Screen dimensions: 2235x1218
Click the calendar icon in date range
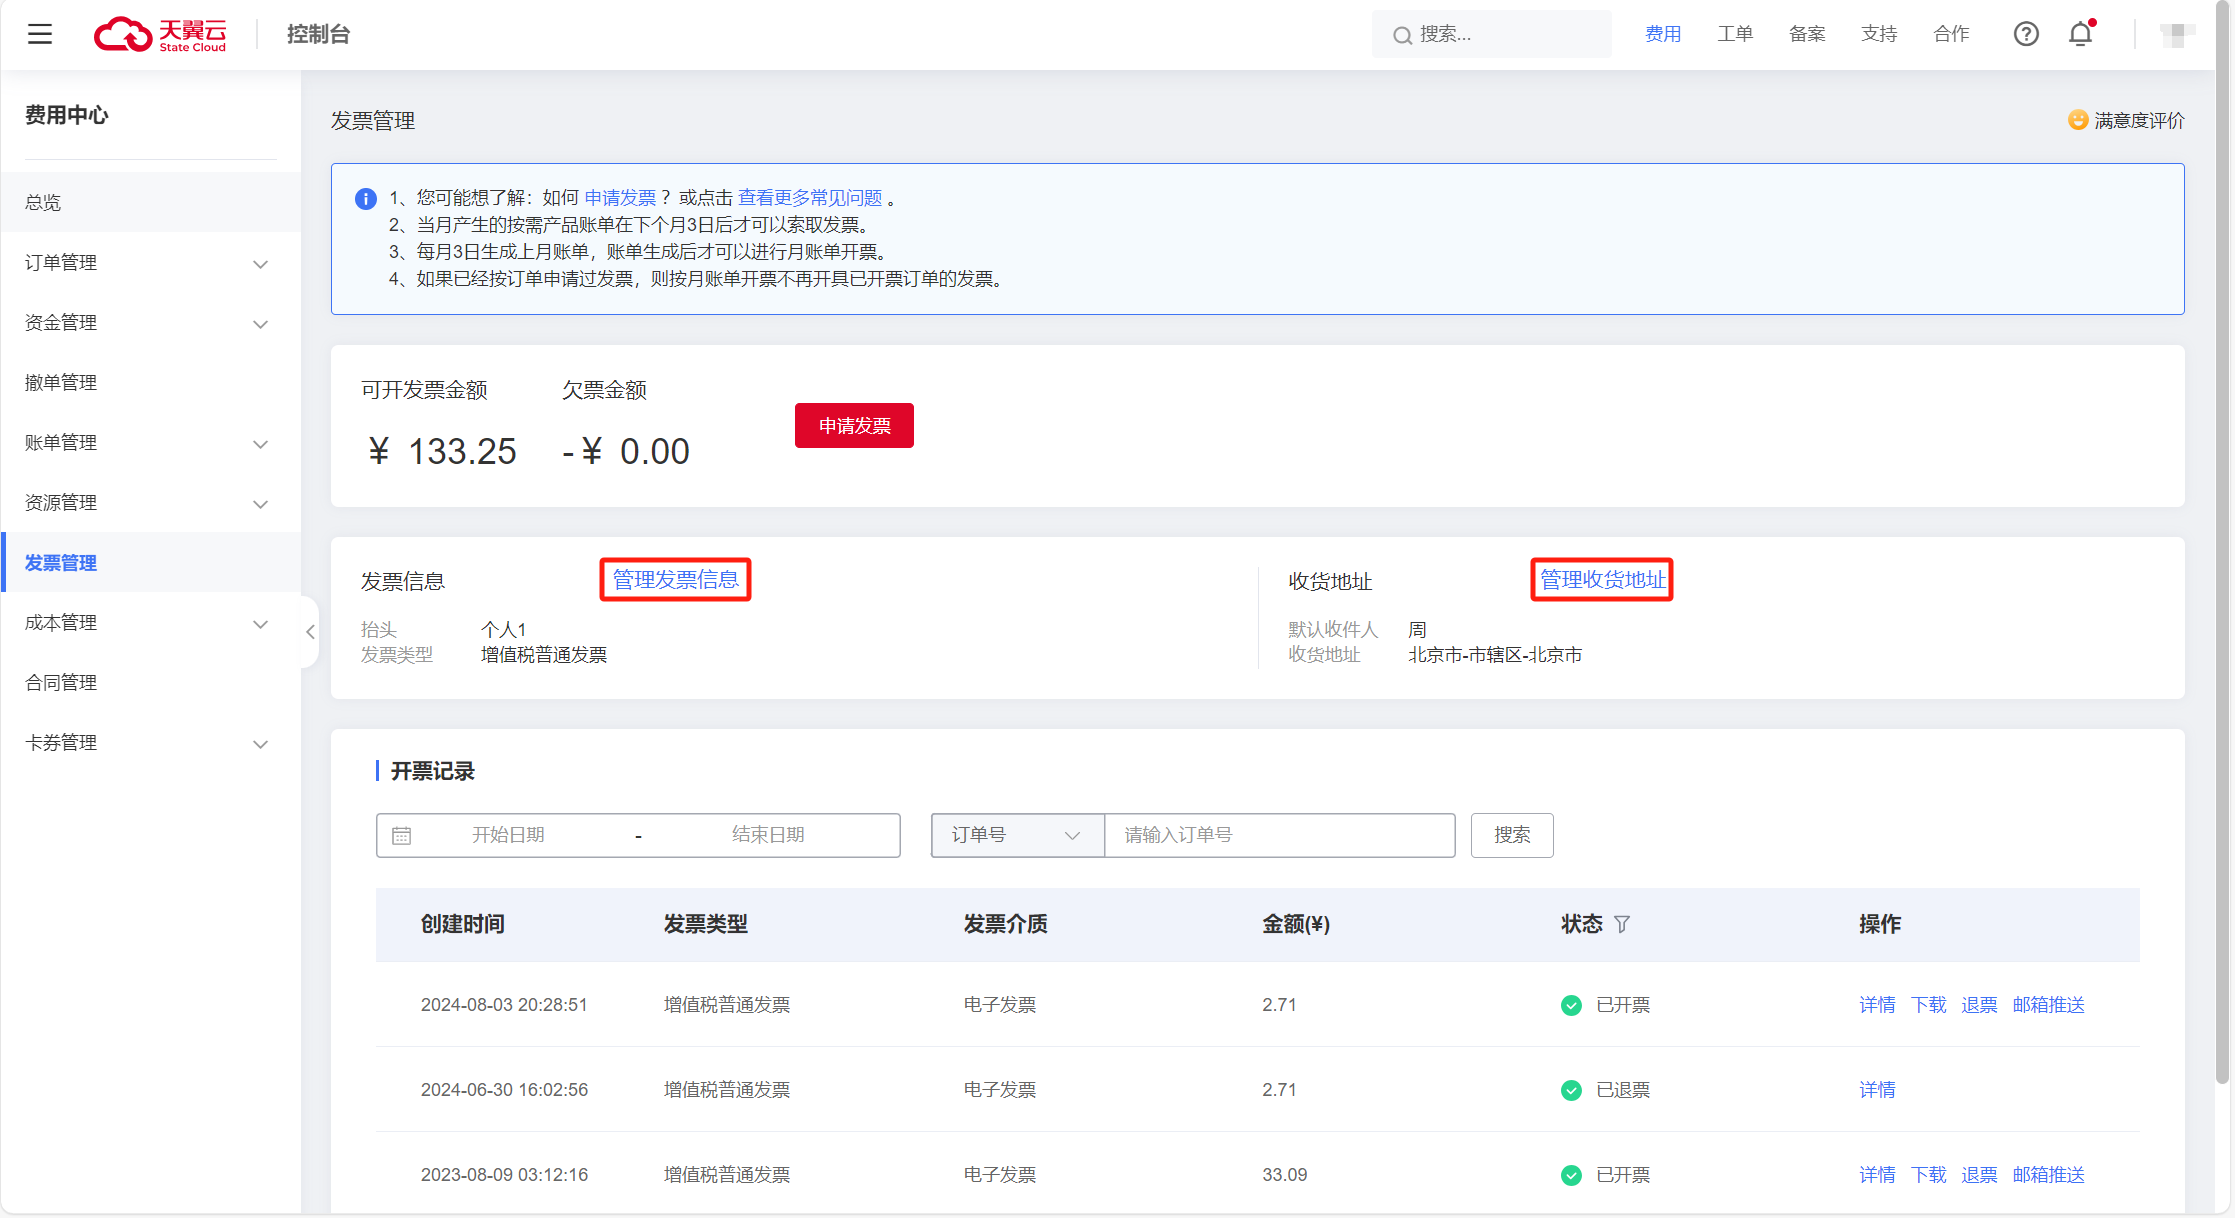tap(402, 835)
